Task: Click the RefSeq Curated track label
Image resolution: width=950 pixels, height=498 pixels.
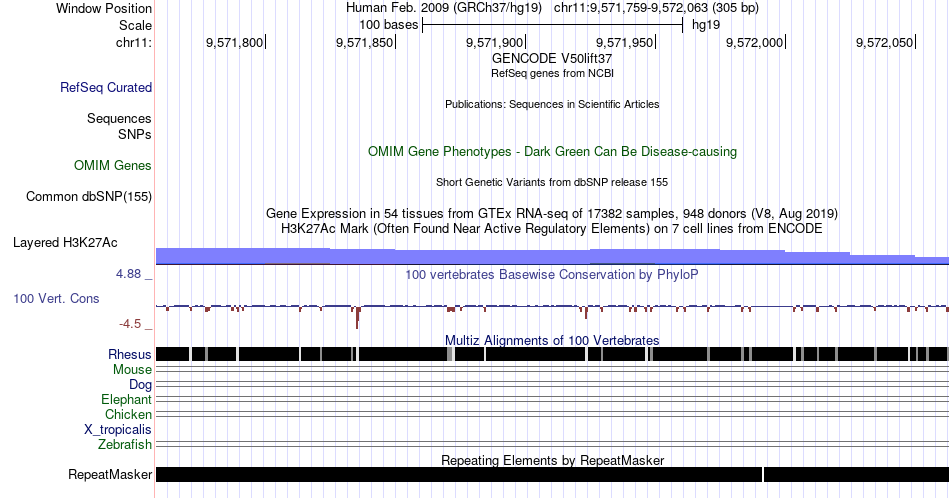Action: point(105,87)
